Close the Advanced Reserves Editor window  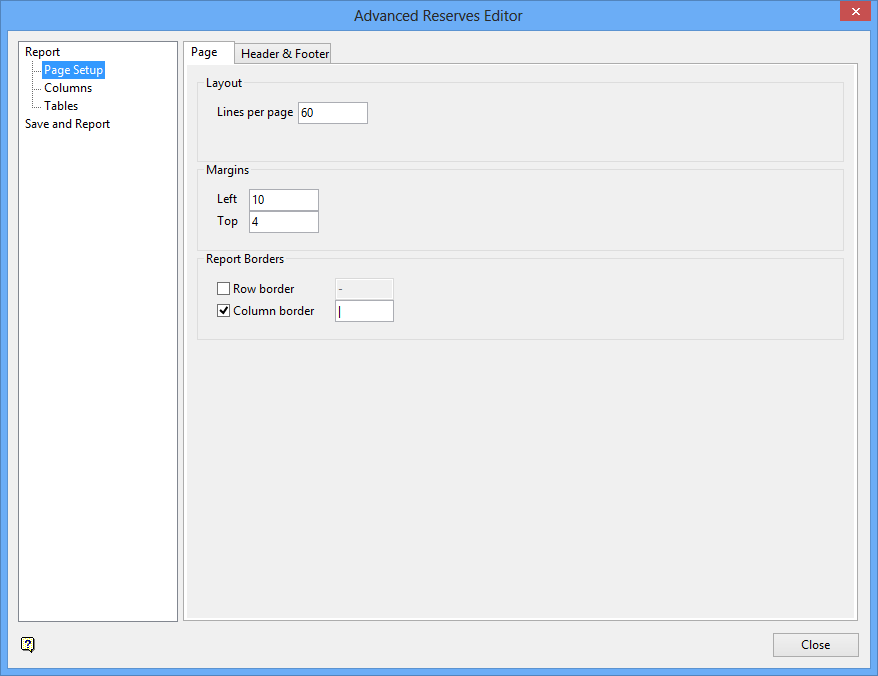[x=853, y=11]
